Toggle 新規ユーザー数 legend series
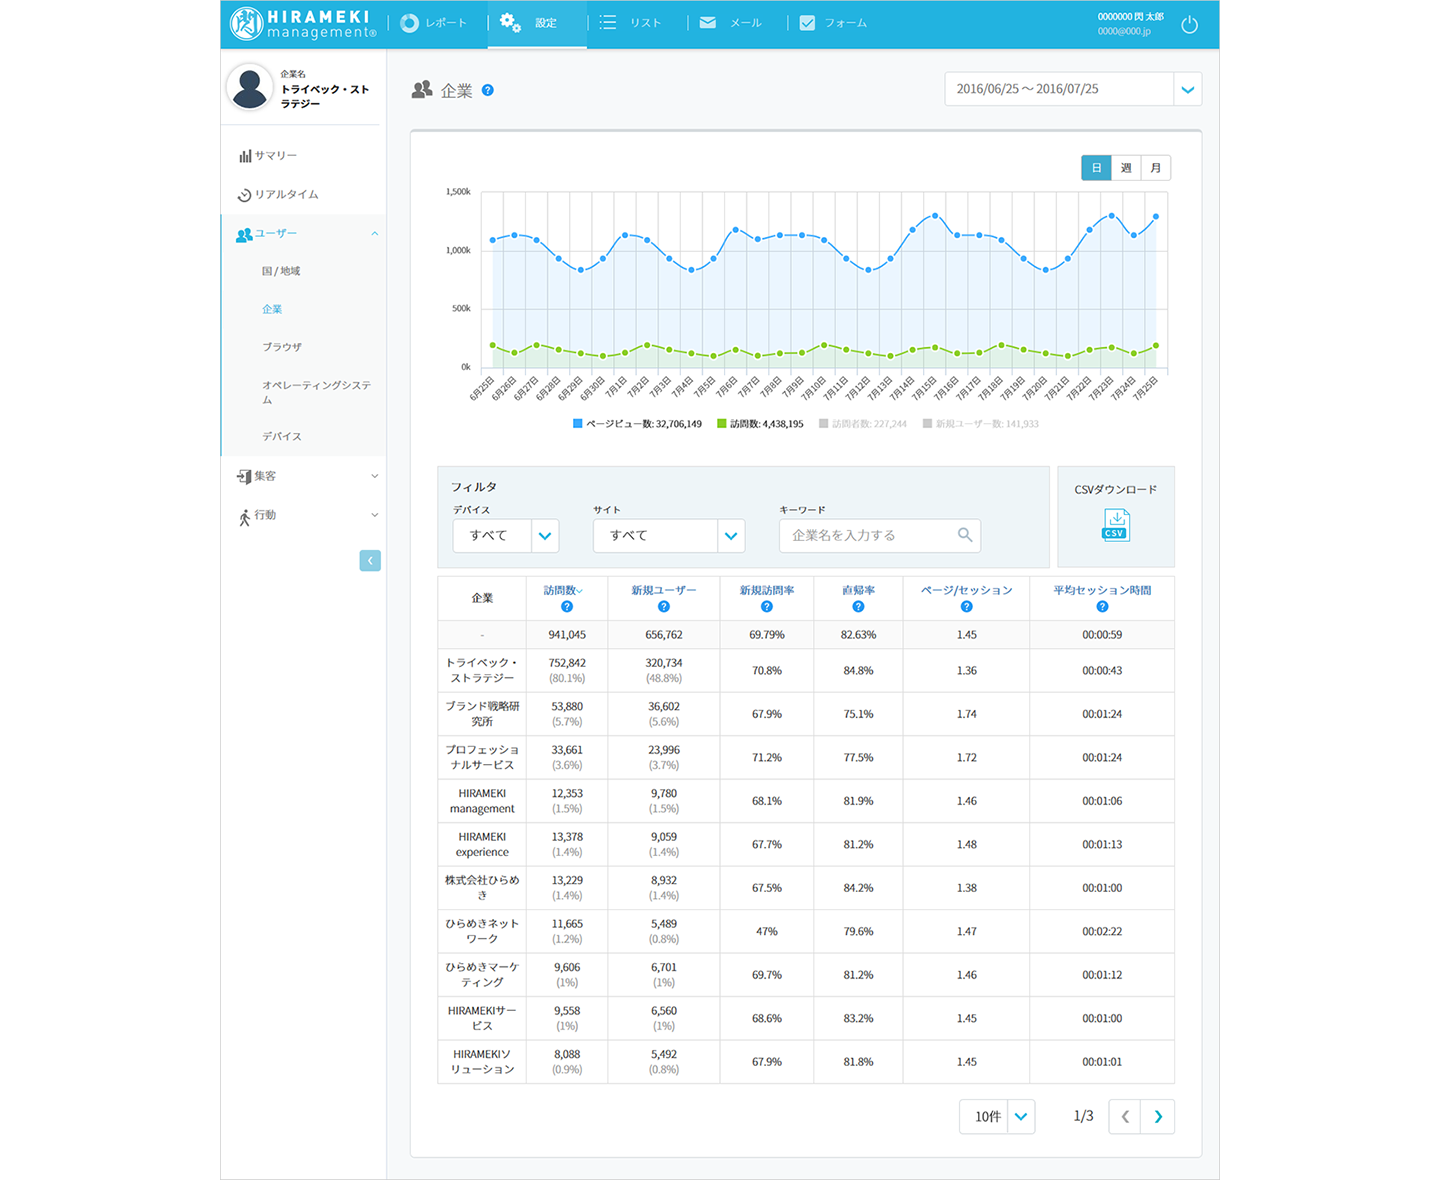 pyautogui.click(x=981, y=424)
